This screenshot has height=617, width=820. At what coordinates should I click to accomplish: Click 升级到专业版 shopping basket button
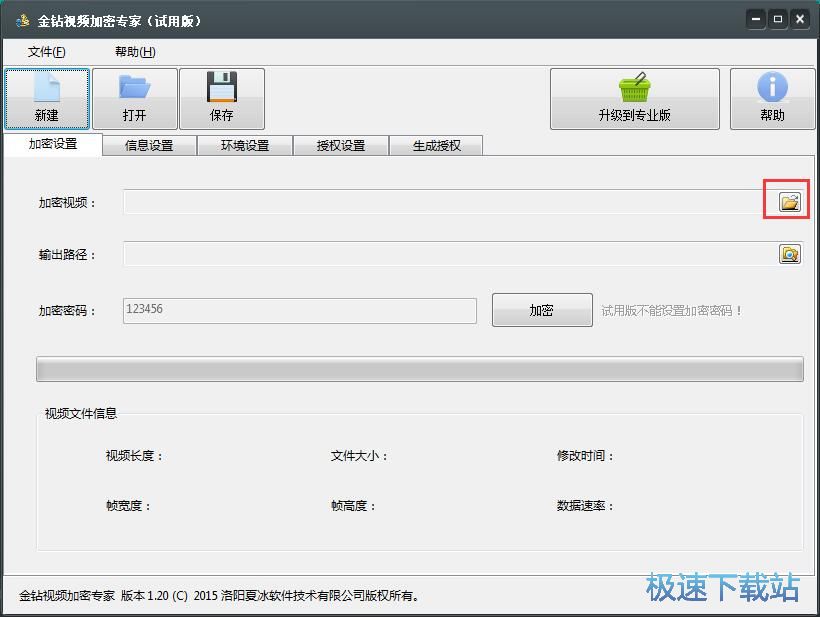pos(634,99)
